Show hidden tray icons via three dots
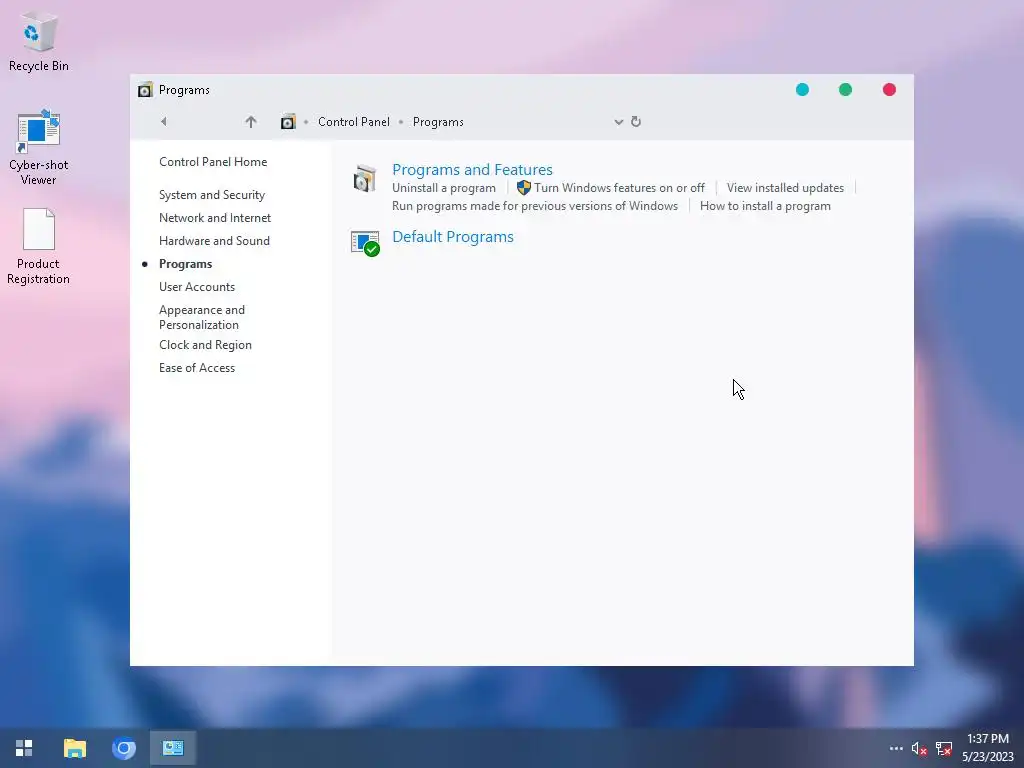The image size is (1024, 768). (x=896, y=748)
